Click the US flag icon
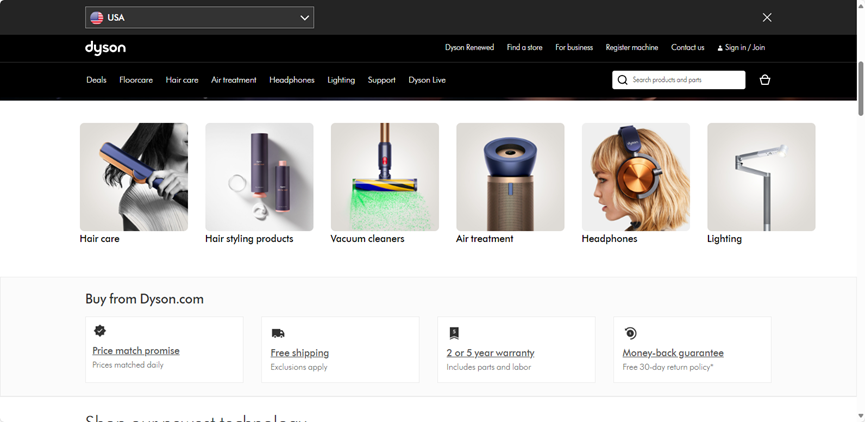 pyautogui.click(x=97, y=18)
